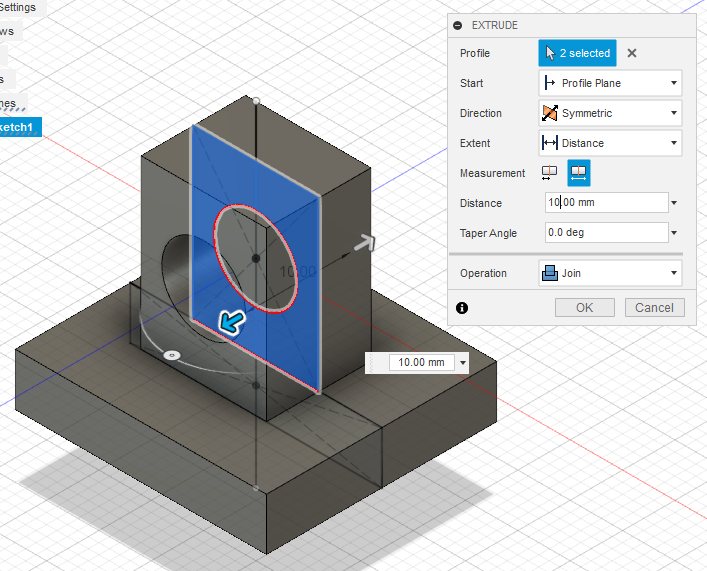Open the Distance field dropdown arrow
Image resolution: width=707 pixels, height=571 pixels.
pyautogui.click(x=674, y=203)
